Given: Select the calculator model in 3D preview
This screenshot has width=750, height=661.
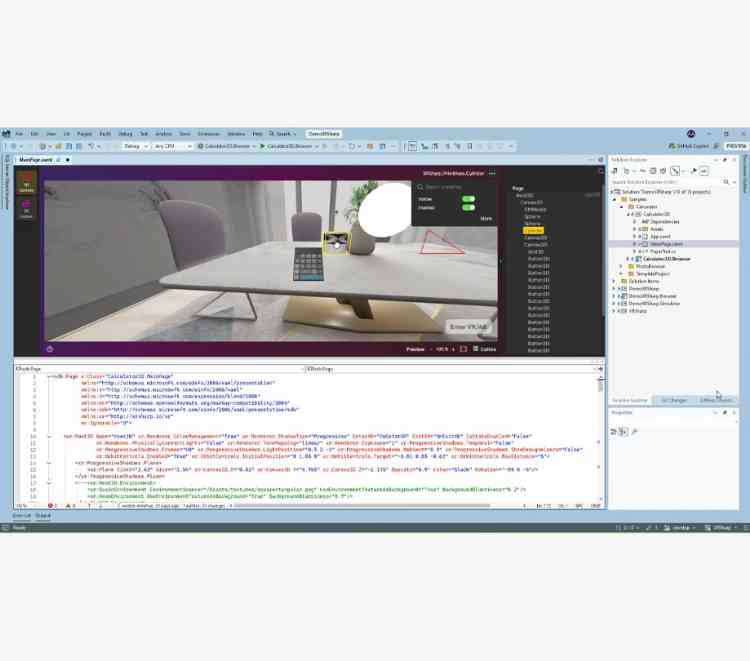Looking at the screenshot, I should 308,263.
